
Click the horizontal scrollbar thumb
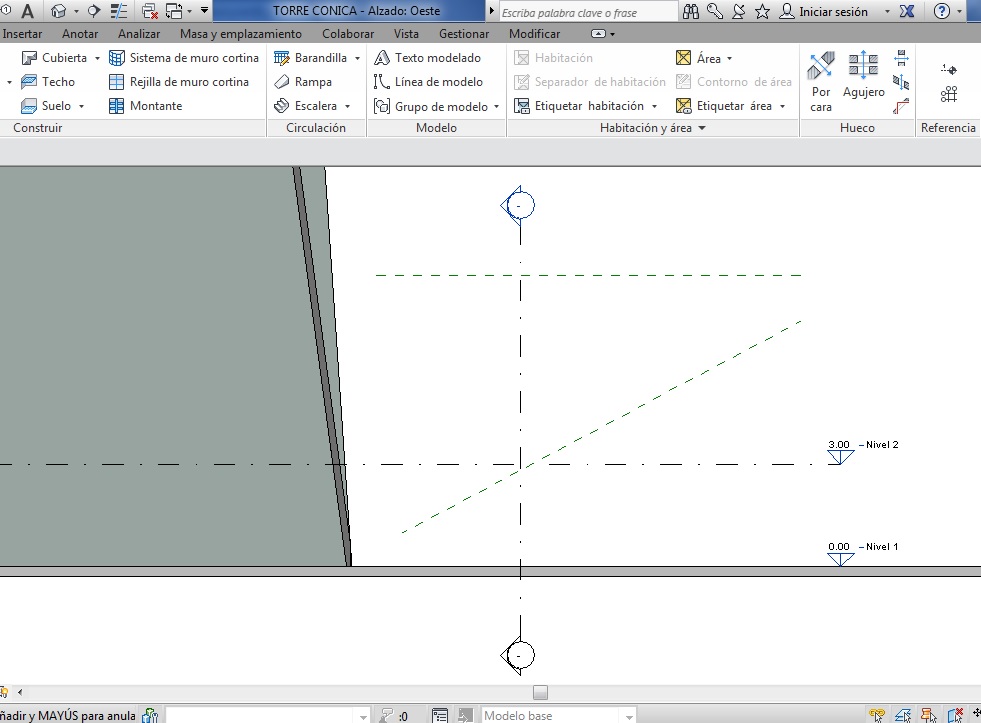pos(540,692)
